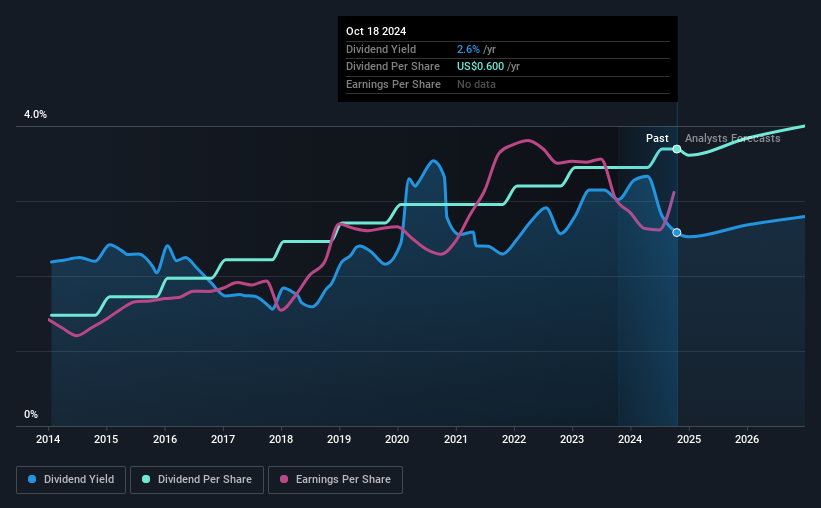Viewport: 821px width, 508px height.
Task: Click the 'No data' earnings value
Action: [x=476, y=84]
